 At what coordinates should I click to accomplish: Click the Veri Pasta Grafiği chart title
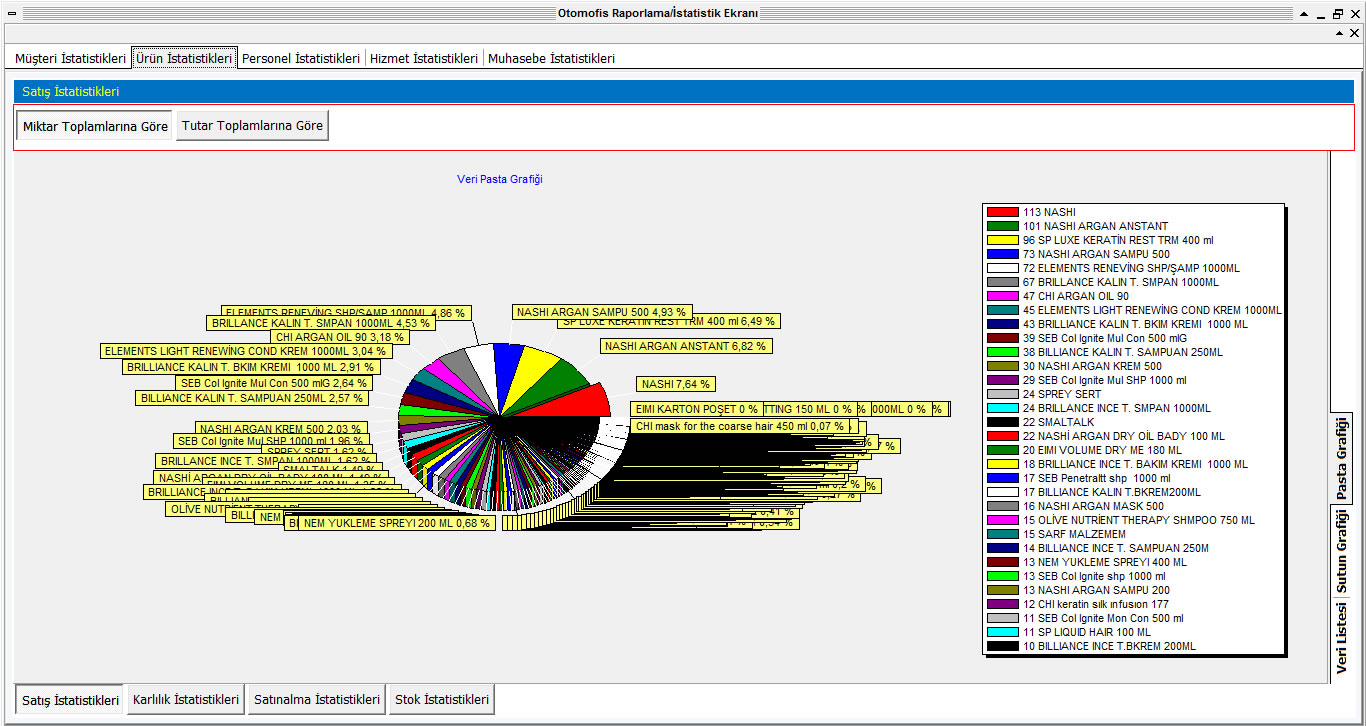click(x=500, y=179)
